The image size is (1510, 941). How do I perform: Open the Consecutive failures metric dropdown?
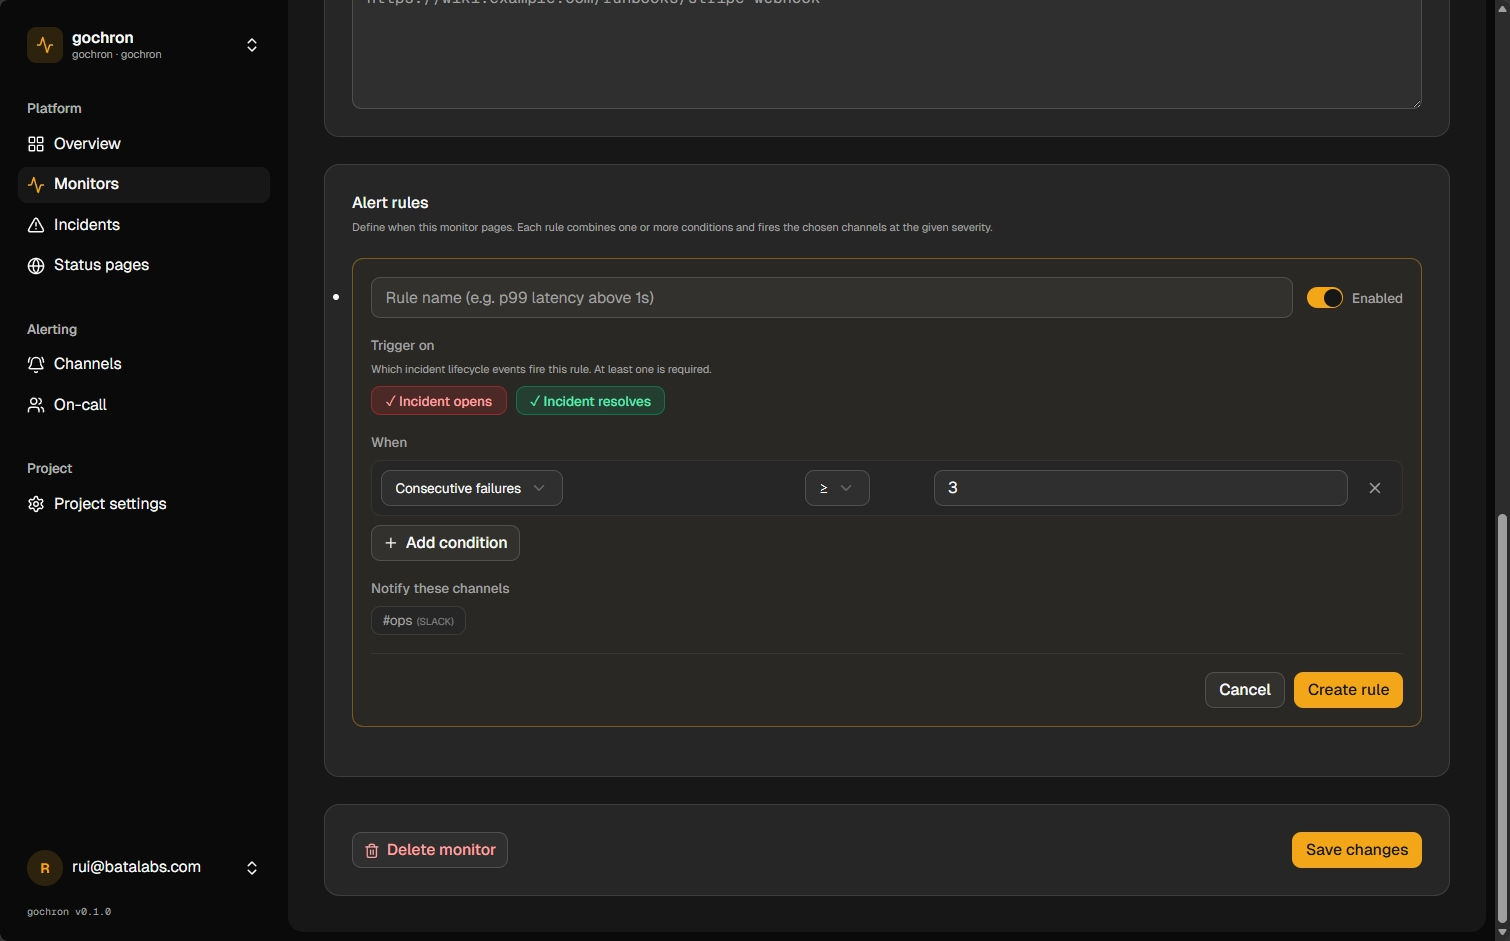click(x=471, y=488)
